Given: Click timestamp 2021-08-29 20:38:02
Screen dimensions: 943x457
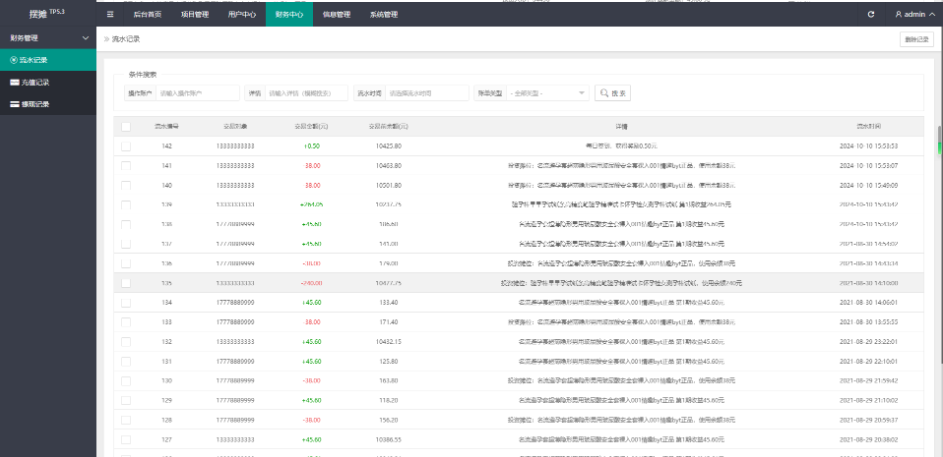Looking at the screenshot, I should click(869, 440).
